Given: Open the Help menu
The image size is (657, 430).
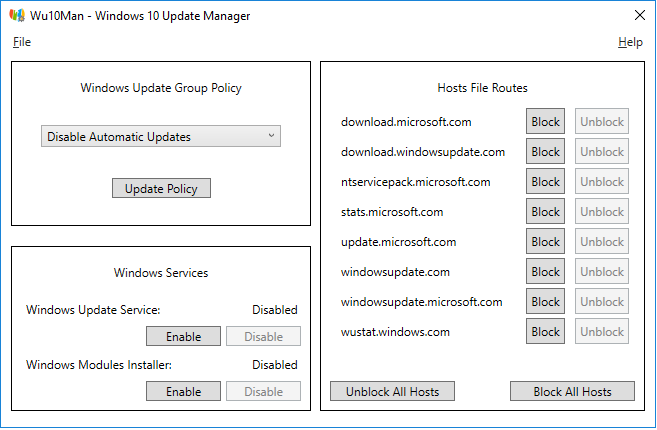Looking at the screenshot, I should click(x=630, y=42).
